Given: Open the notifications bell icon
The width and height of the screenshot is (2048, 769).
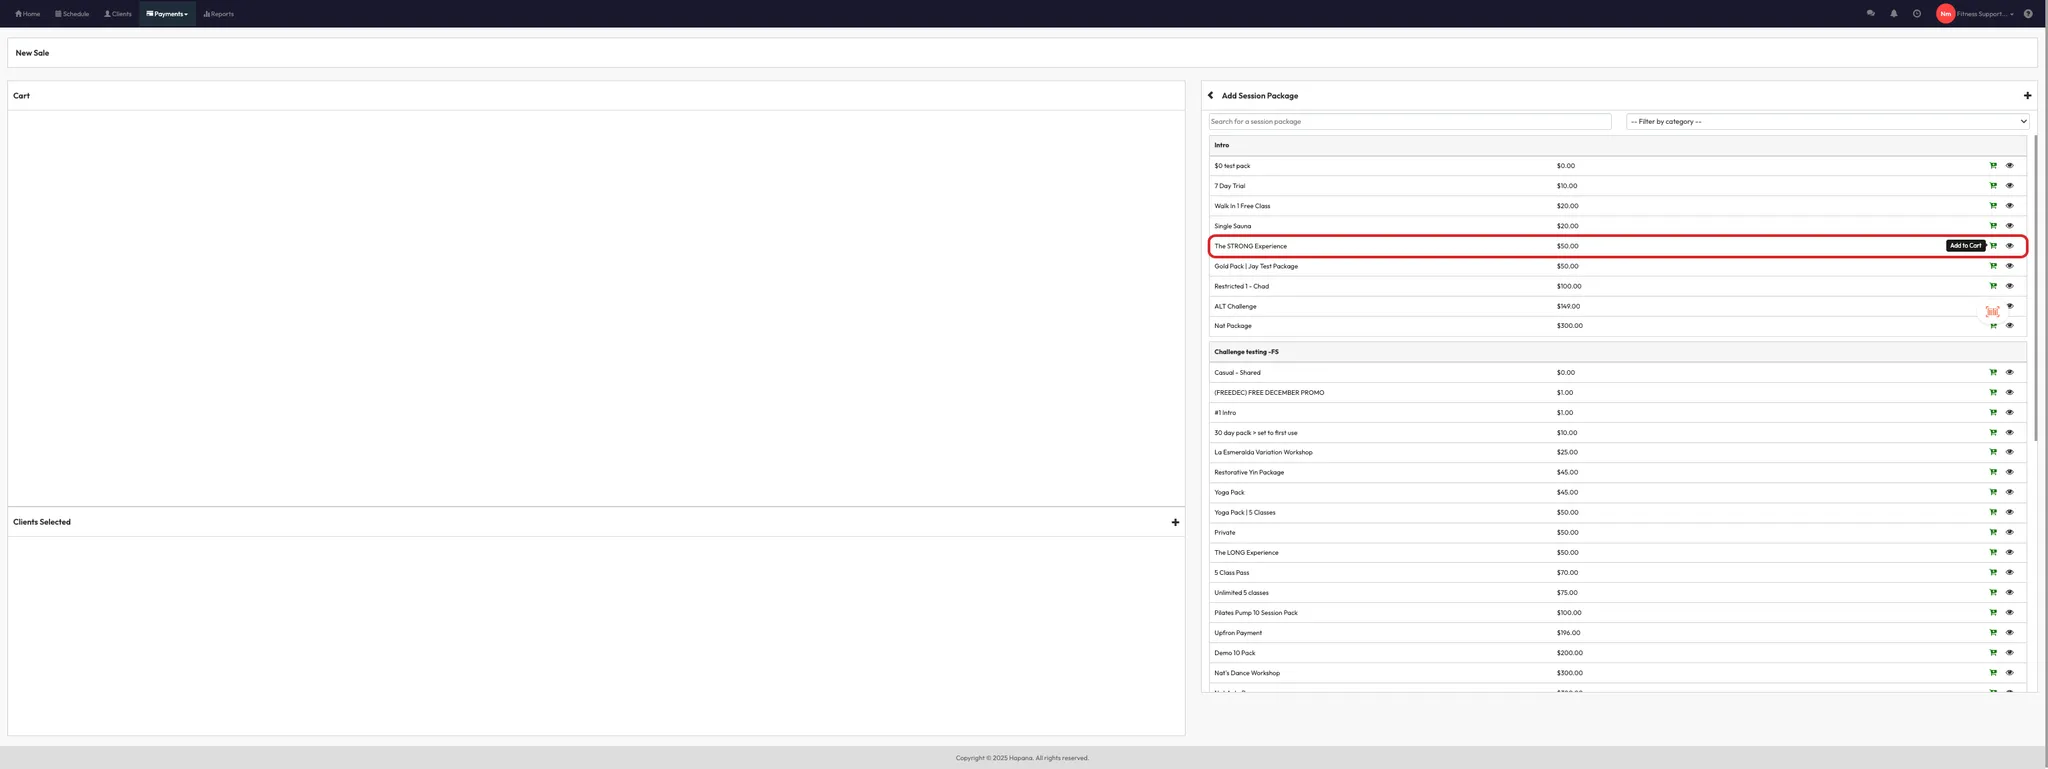Looking at the screenshot, I should tap(1893, 14).
